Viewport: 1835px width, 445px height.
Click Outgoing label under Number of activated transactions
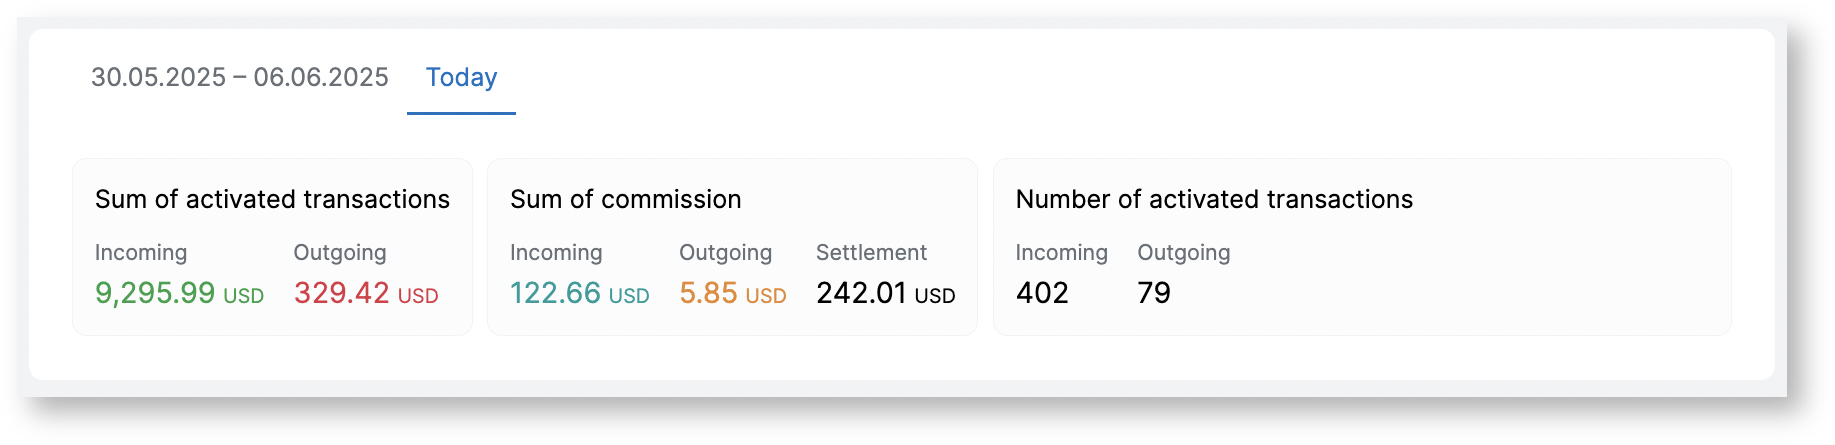pyautogui.click(x=1183, y=253)
